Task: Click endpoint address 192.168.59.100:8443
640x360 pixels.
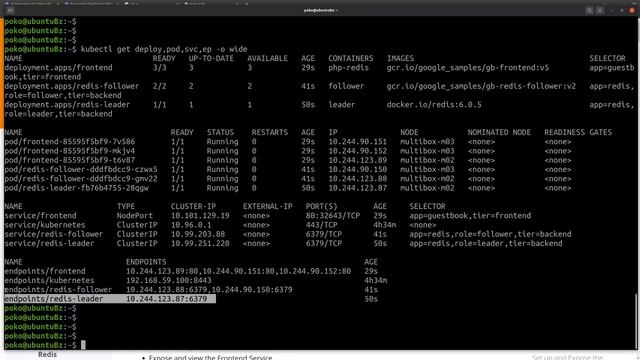Action: (x=169, y=280)
